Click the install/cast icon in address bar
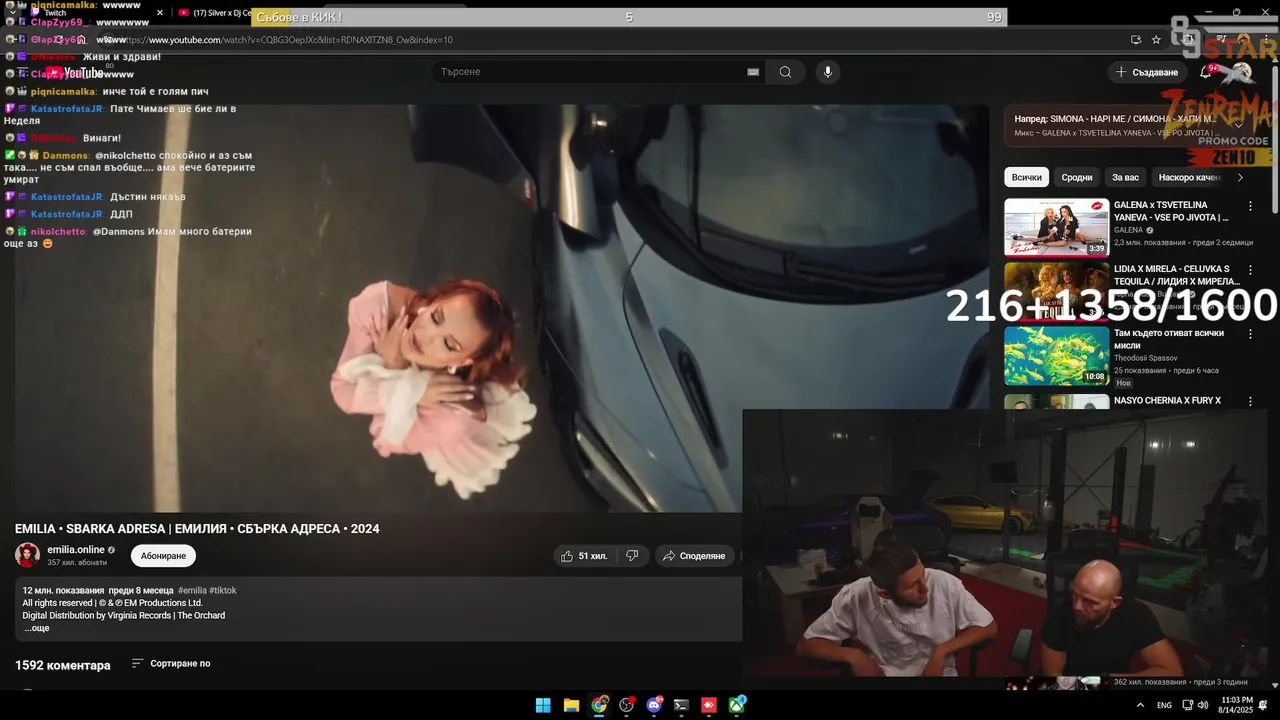Screen dimensions: 1280x720 coord(1136,40)
